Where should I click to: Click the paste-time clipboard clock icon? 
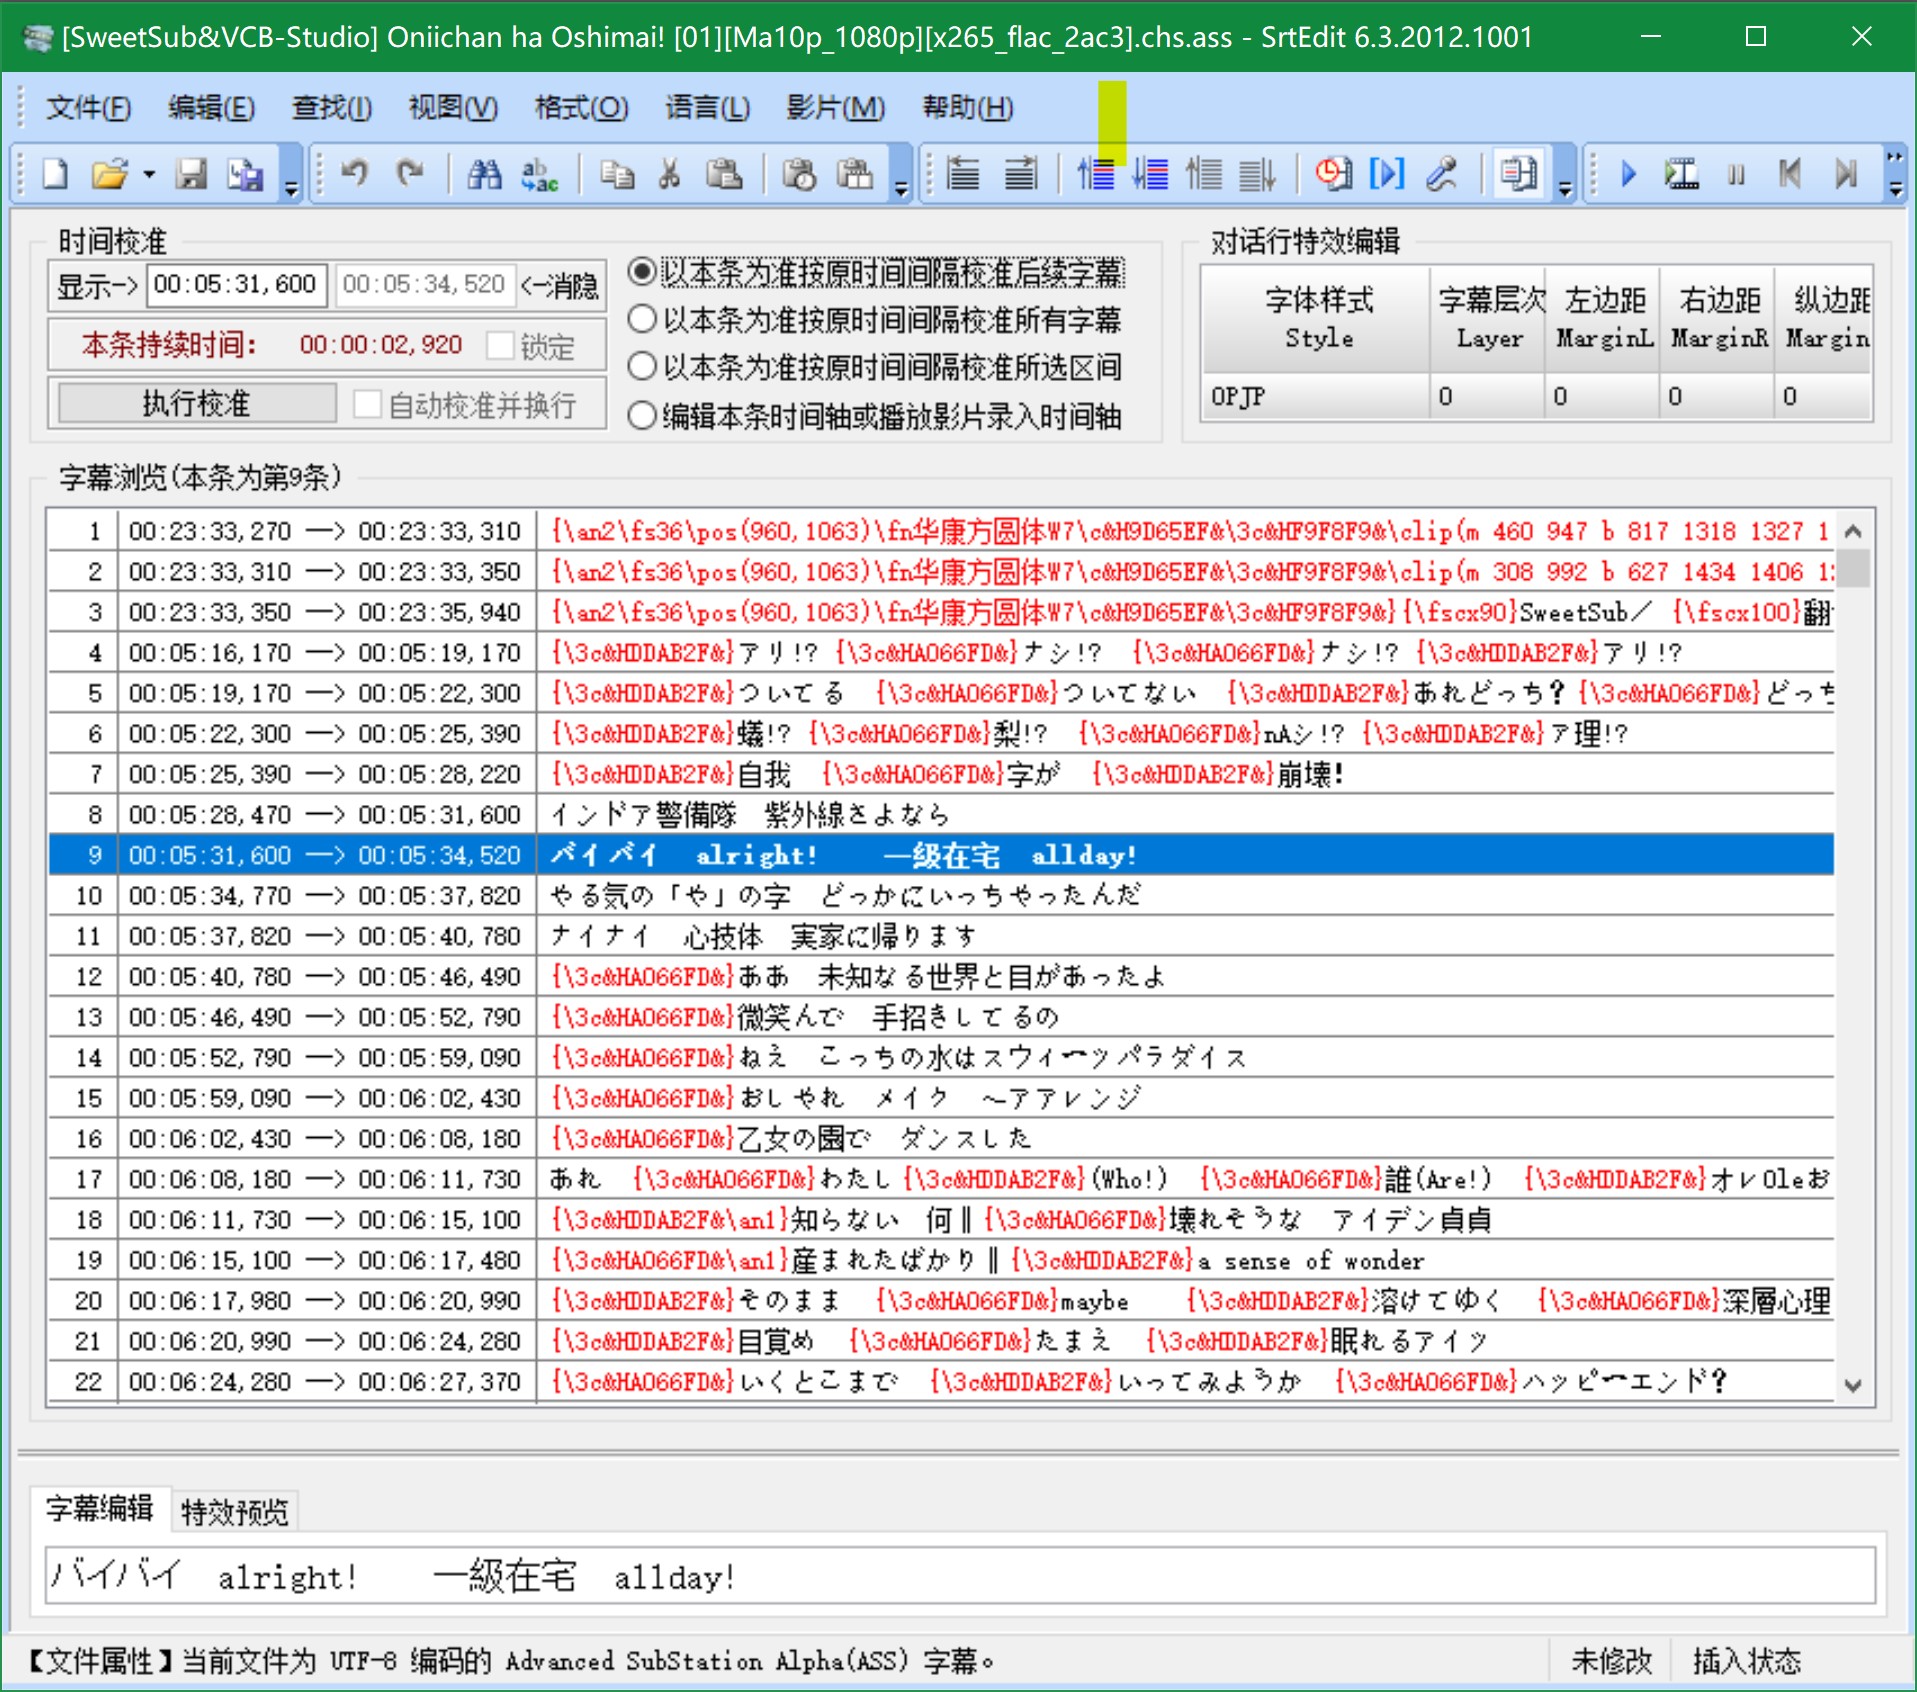(799, 175)
